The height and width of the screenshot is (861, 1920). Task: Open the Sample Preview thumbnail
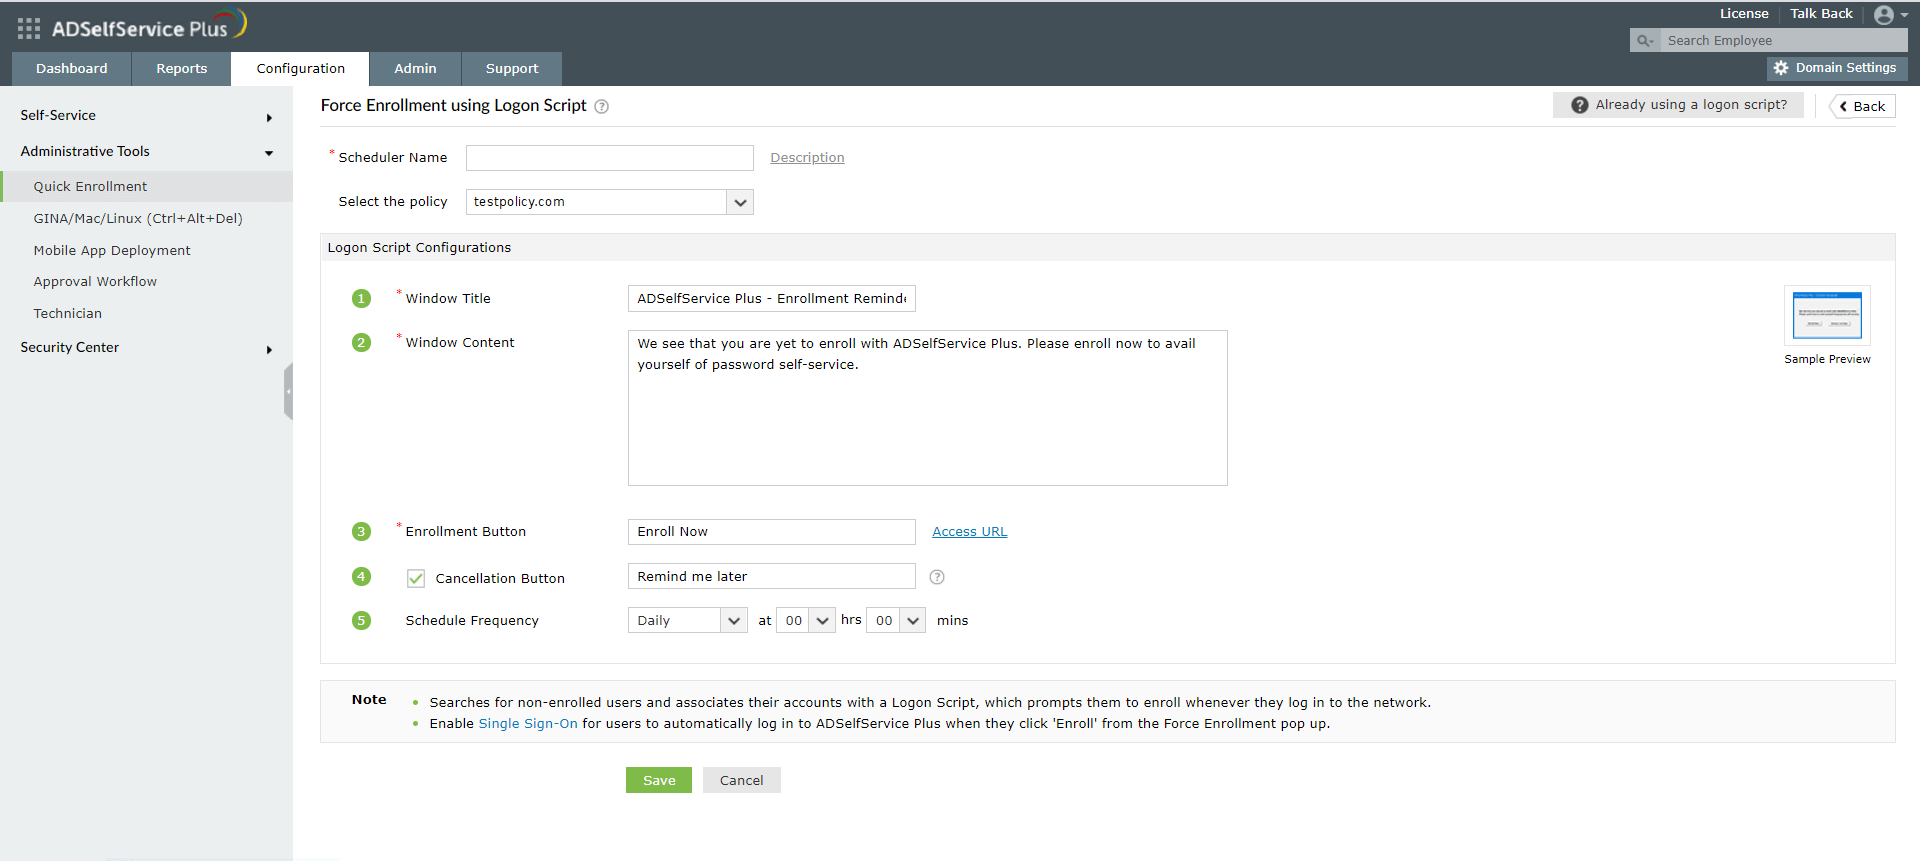click(x=1827, y=315)
